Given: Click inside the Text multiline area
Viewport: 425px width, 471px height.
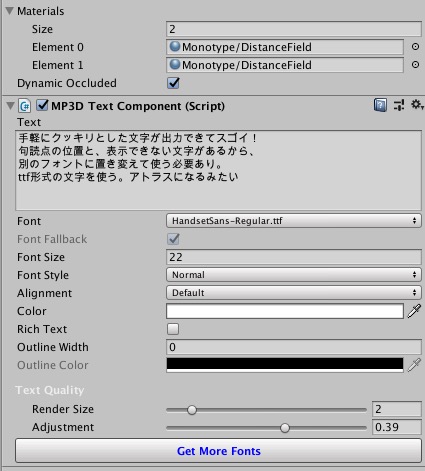Looking at the screenshot, I should click(x=218, y=170).
